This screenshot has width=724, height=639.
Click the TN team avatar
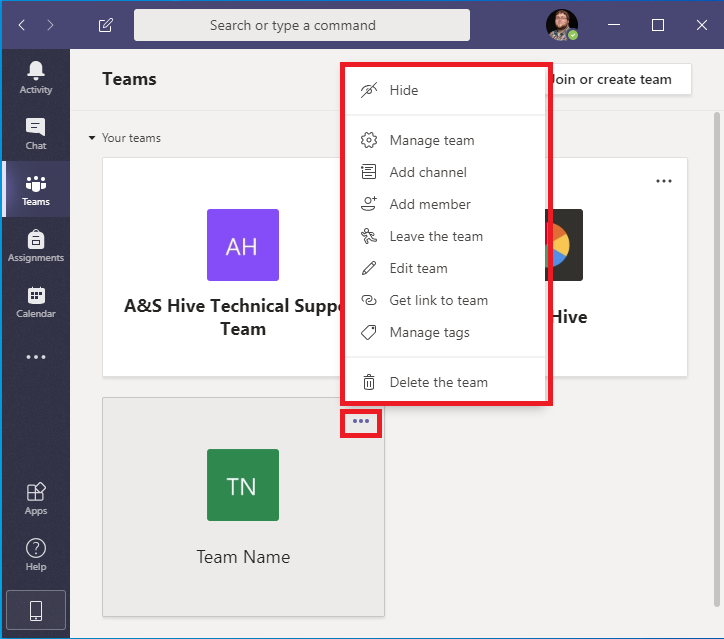click(243, 485)
